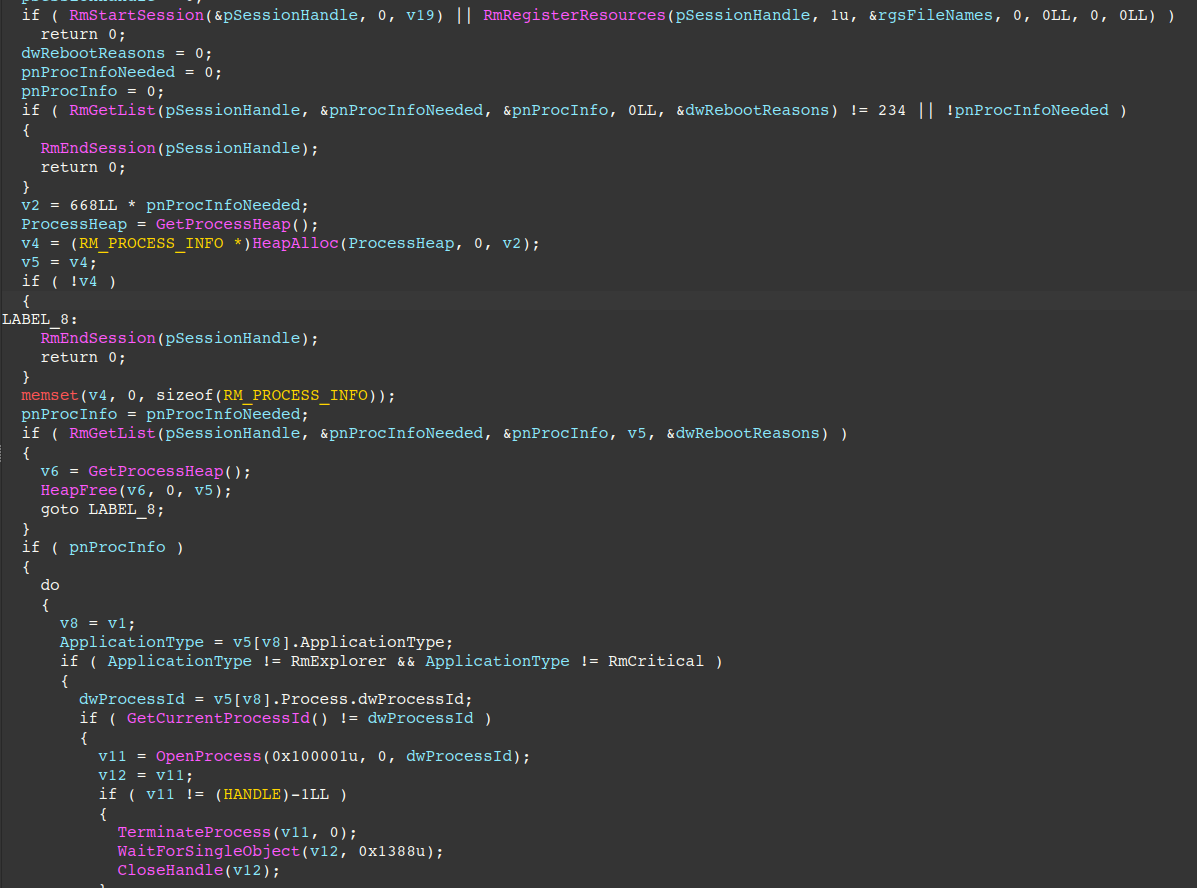Image resolution: width=1197 pixels, height=888 pixels.
Task: Select the RmCritical enum value
Action: click(656, 661)
